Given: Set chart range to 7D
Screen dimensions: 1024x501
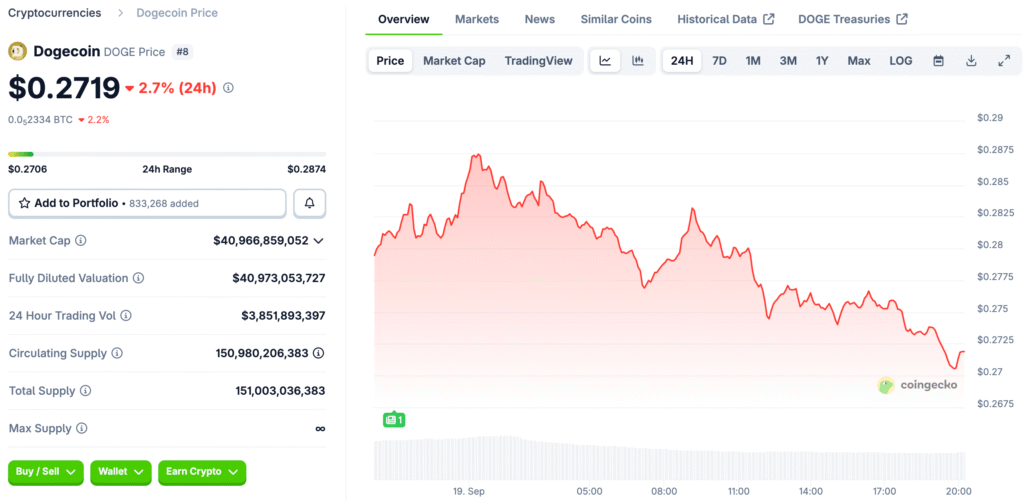Looking at the screenshot, I should pyautogui.click(x=719, y=61).
